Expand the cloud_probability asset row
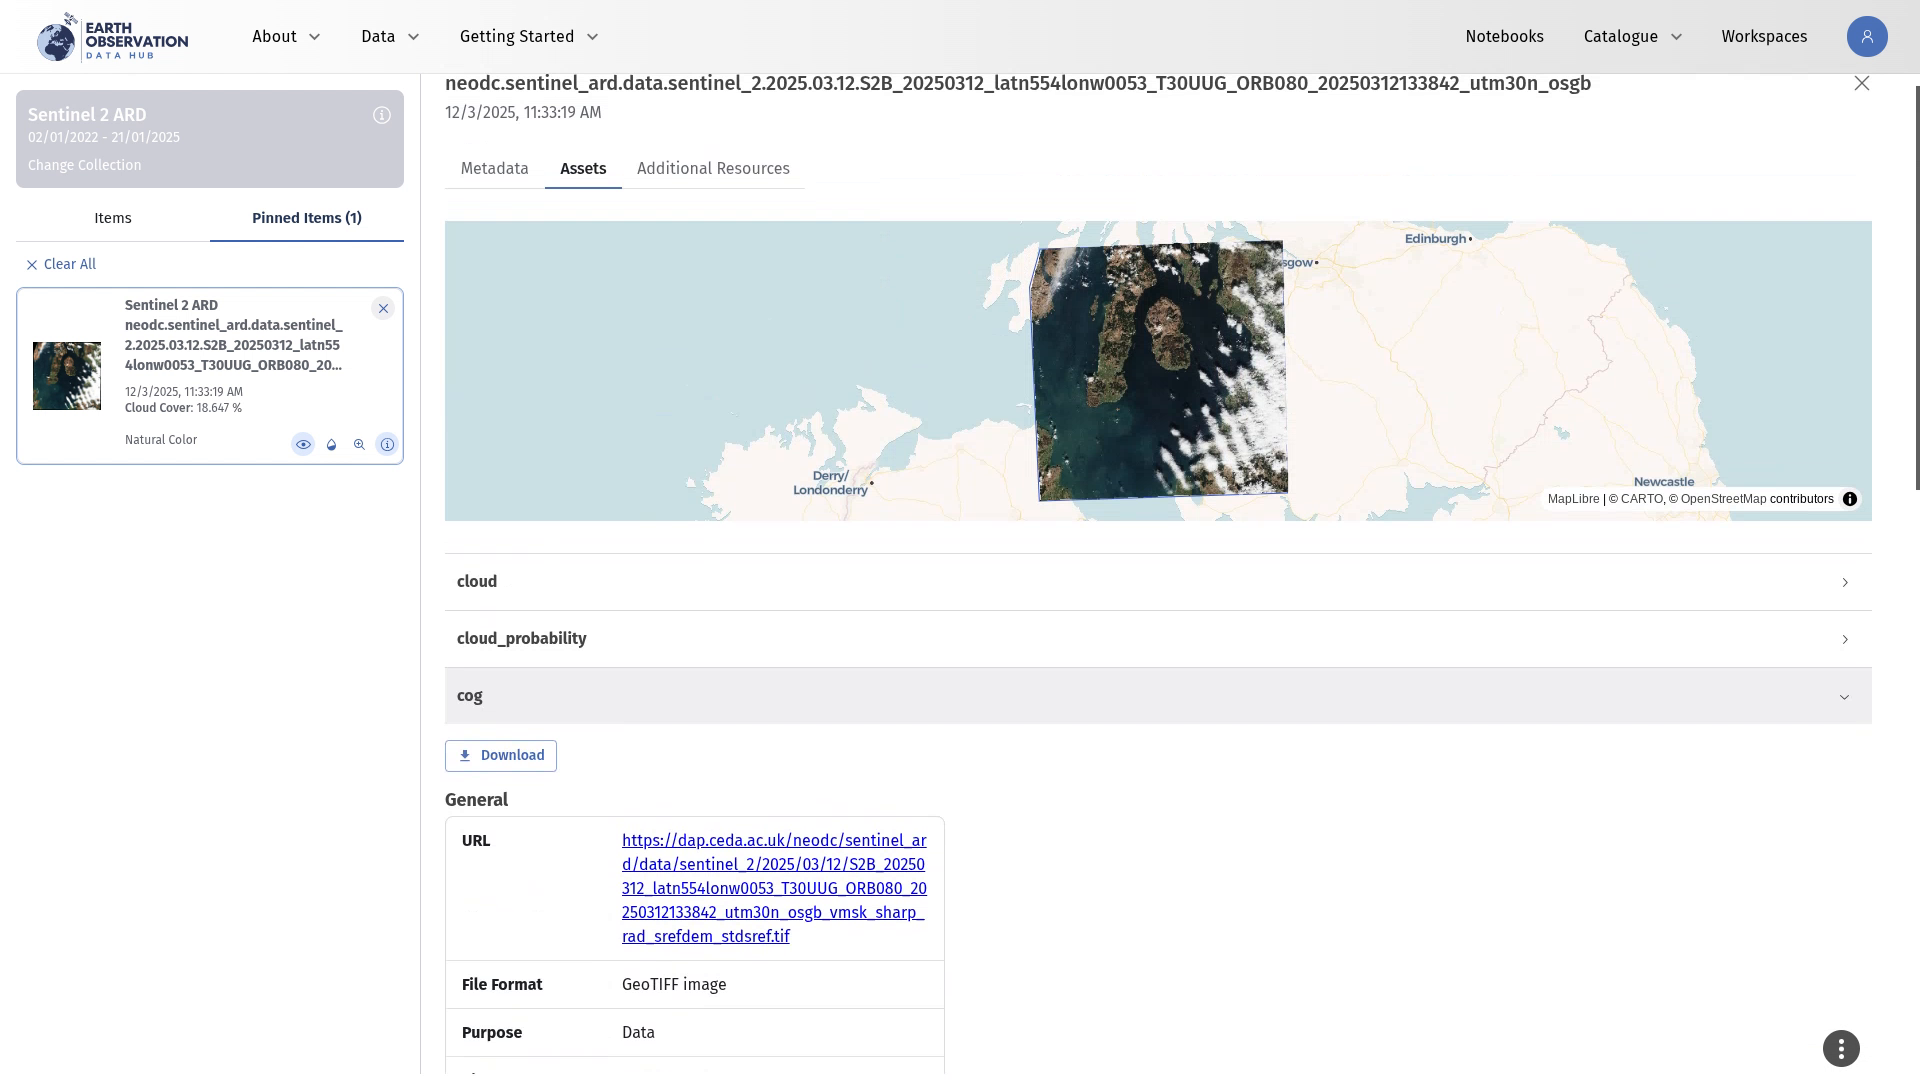 coord(1158,639)
